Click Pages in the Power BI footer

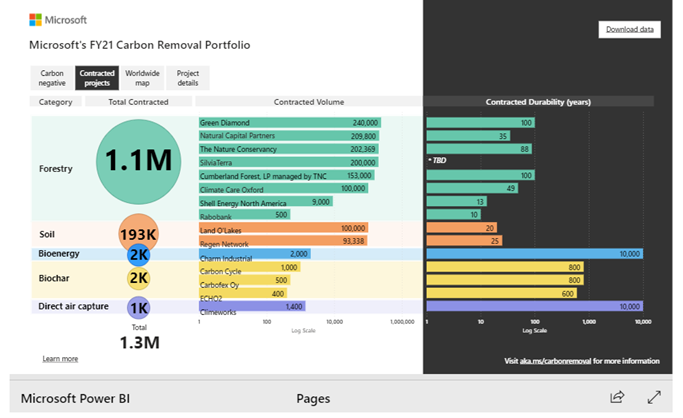click(x=313, y=398)
